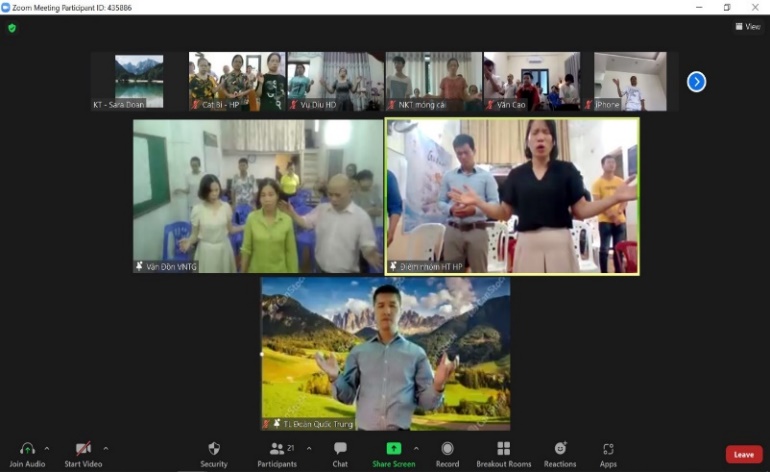Click red Leave meeting button

click(x=744, y=454)
